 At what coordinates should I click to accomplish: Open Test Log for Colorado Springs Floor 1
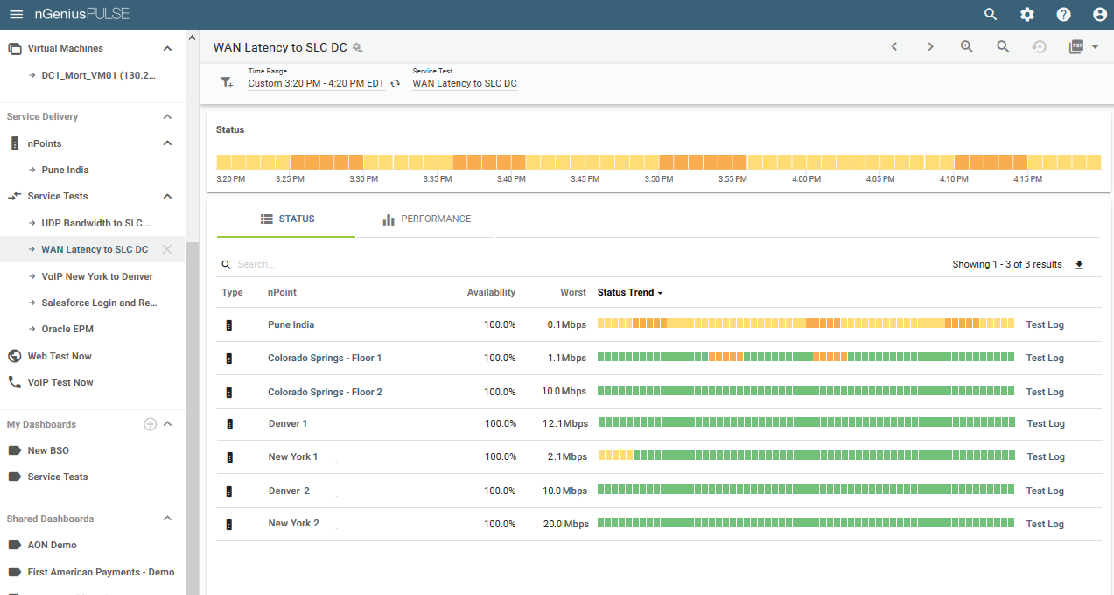(1044, 358)
